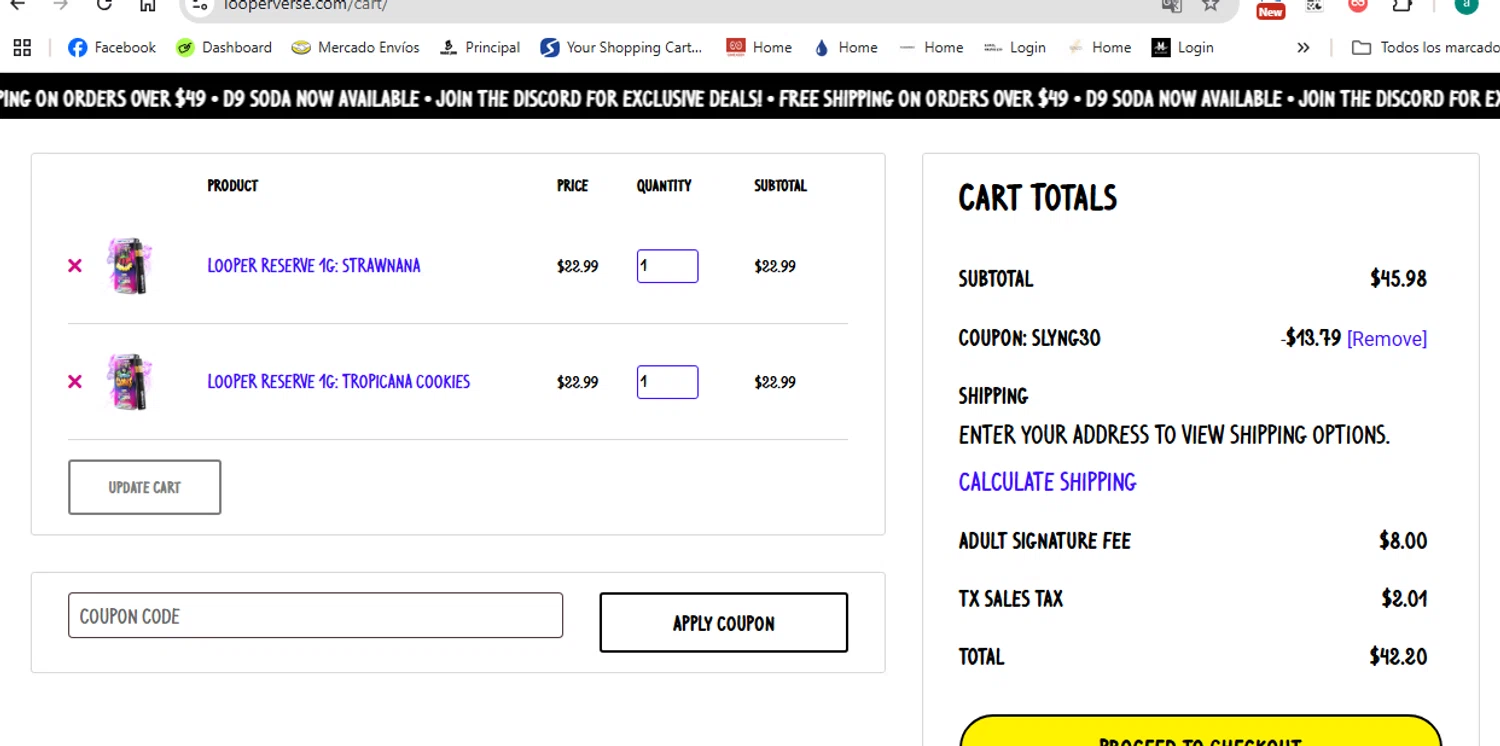Open the Strawnana product thumbnail
Viewport: 1500px width, 746px height.
130,266
